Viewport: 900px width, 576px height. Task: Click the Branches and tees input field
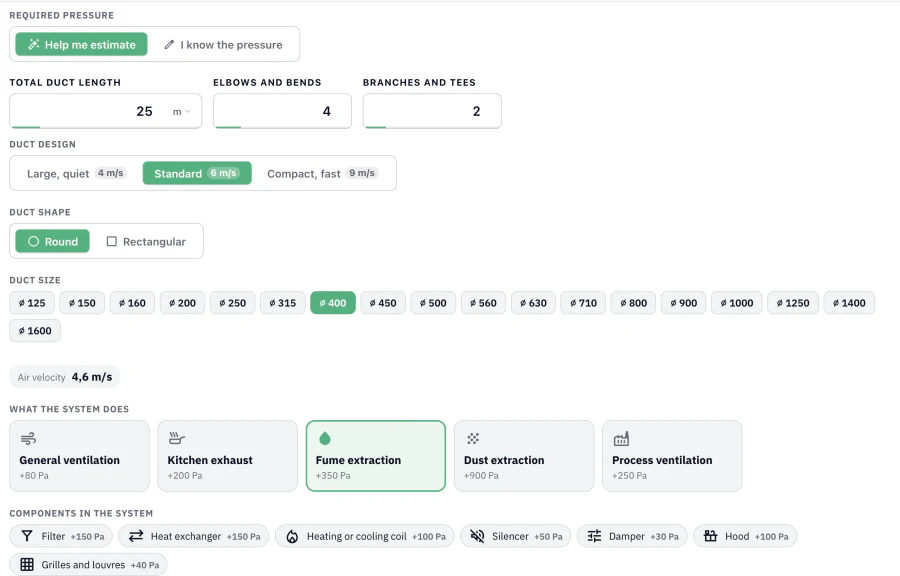[432, 111]
